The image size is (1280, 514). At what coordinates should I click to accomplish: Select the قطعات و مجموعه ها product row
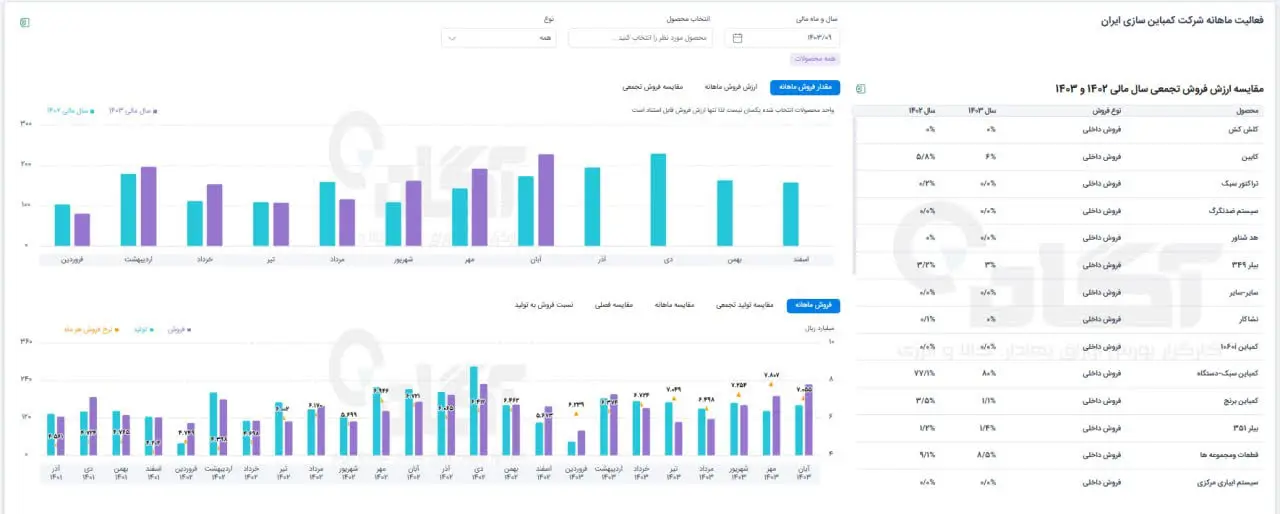[1060, 455]
